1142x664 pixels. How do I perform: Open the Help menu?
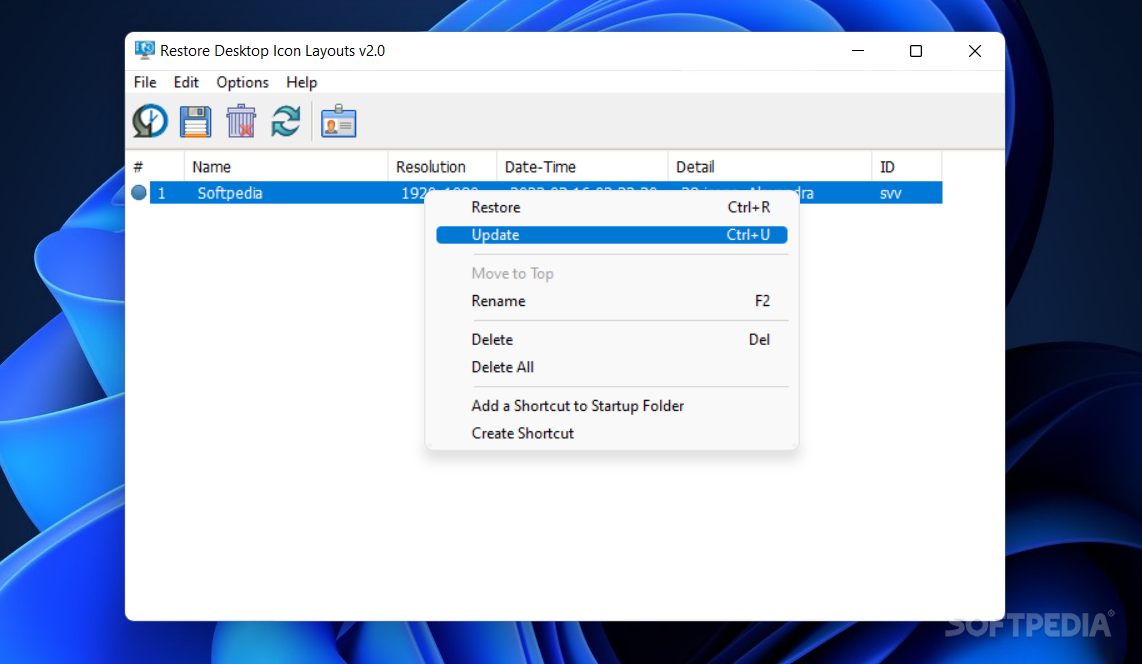tap(302, 82)
